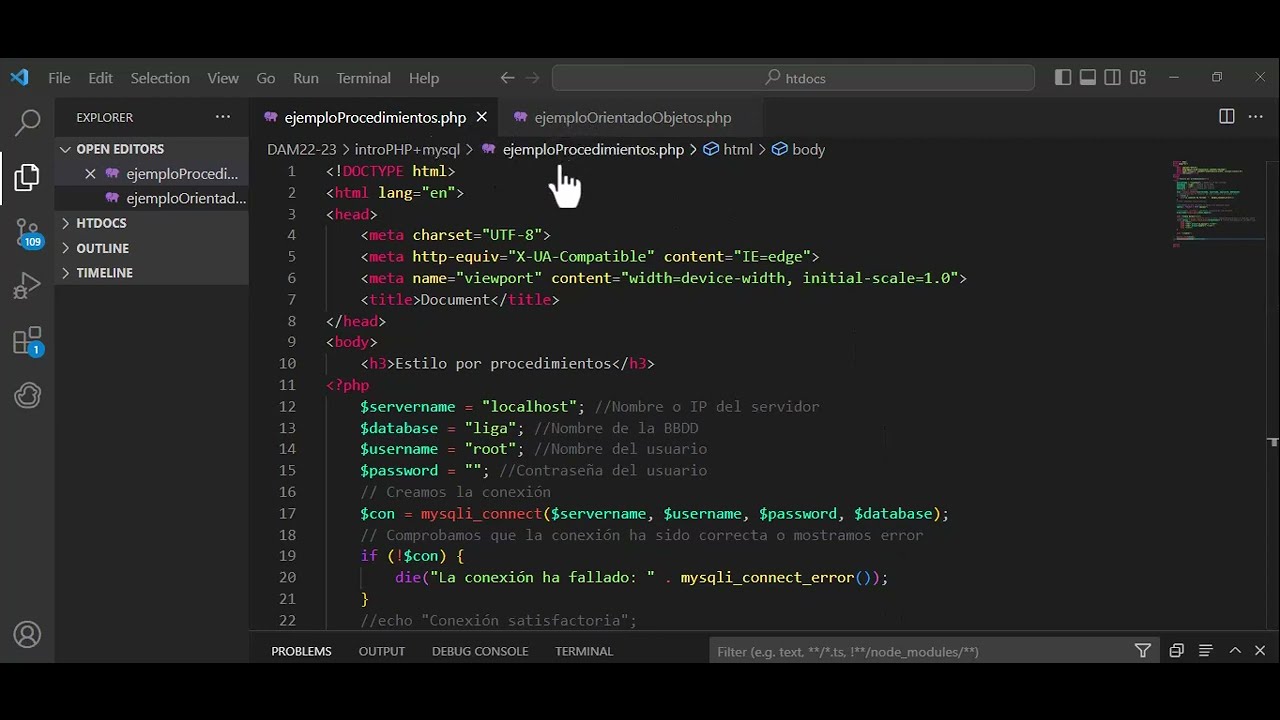The width and height of the screenshot is (1280, 720).
Task: Select the ejemploProcedimientos.php editor tab
Action: pos(375,117)
